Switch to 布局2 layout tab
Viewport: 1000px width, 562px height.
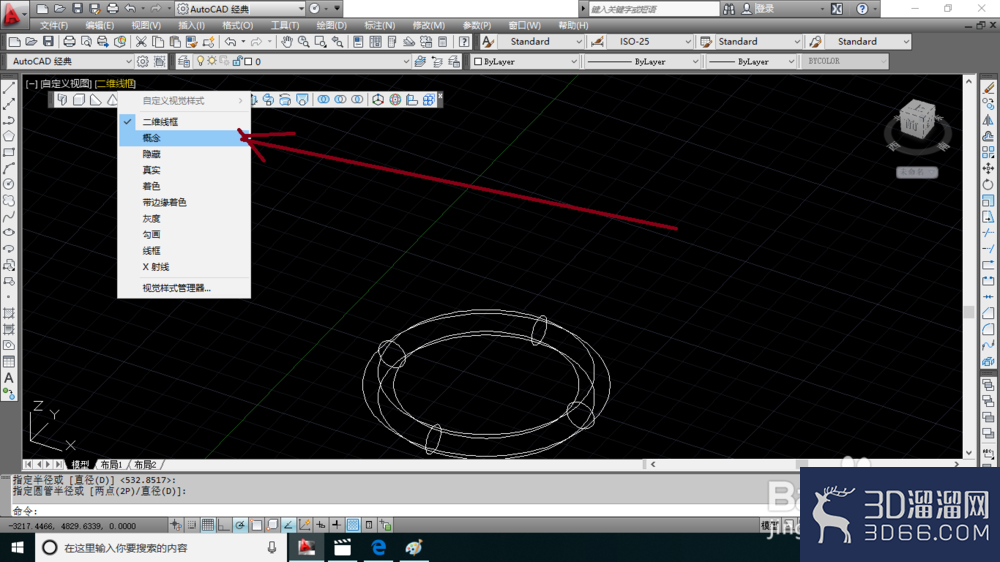click(145, 464)
